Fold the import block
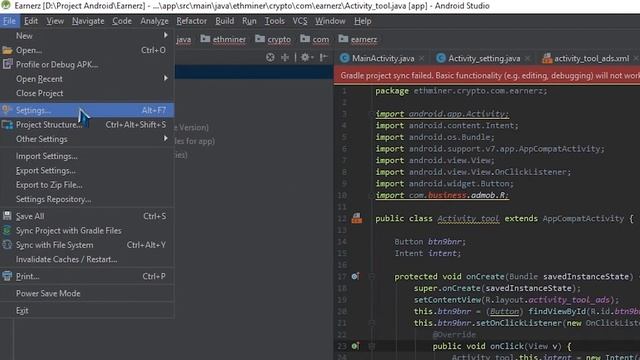The height and width of the screenshot is (360, 640). click(371, 114)
